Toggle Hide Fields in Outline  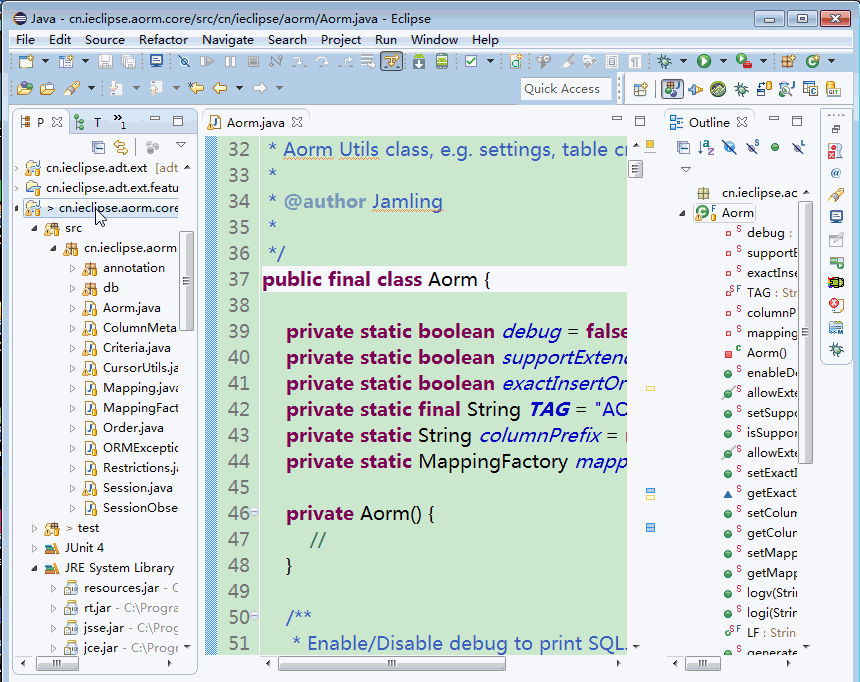coord(729,147)
